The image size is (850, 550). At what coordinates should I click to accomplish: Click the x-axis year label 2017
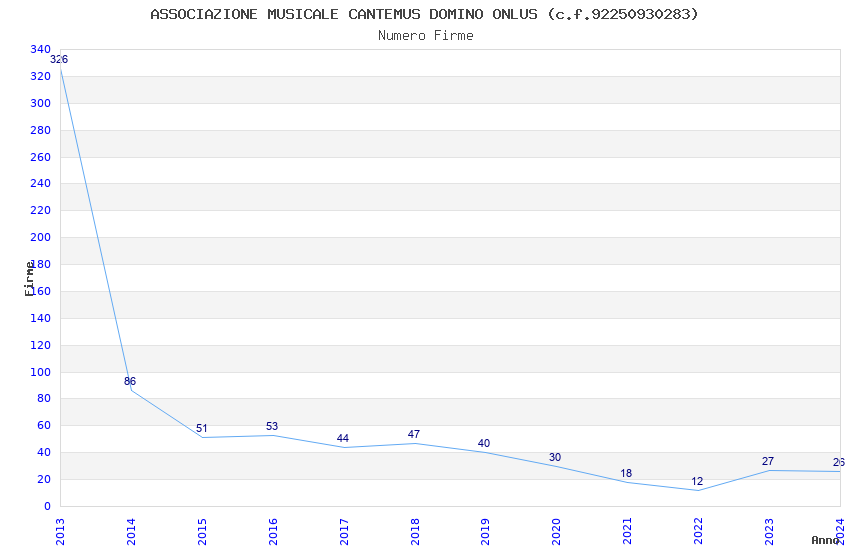click(x=344, y=532)
